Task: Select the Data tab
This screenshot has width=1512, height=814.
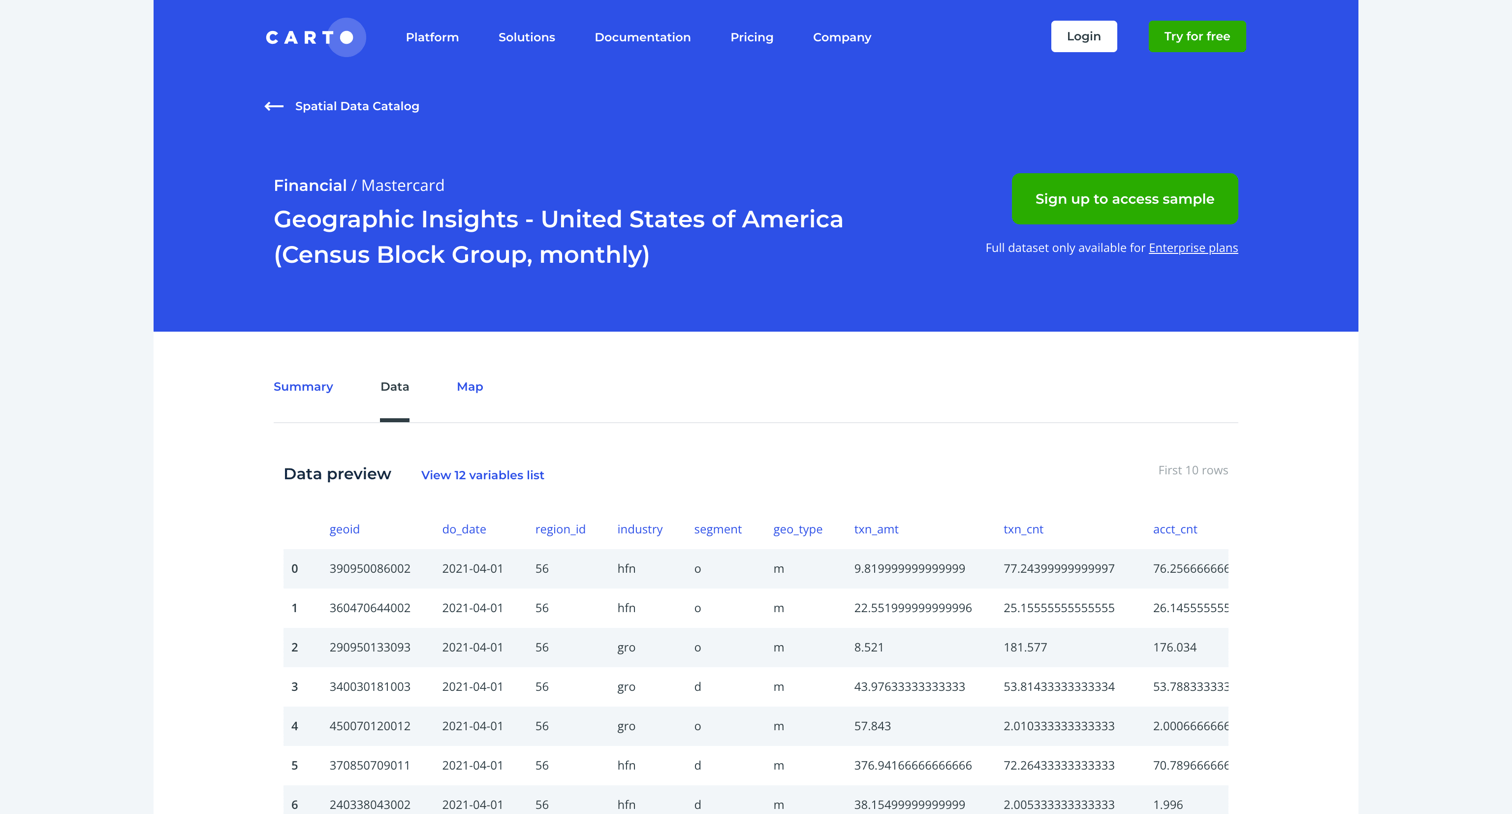Action: click(395, 387)
